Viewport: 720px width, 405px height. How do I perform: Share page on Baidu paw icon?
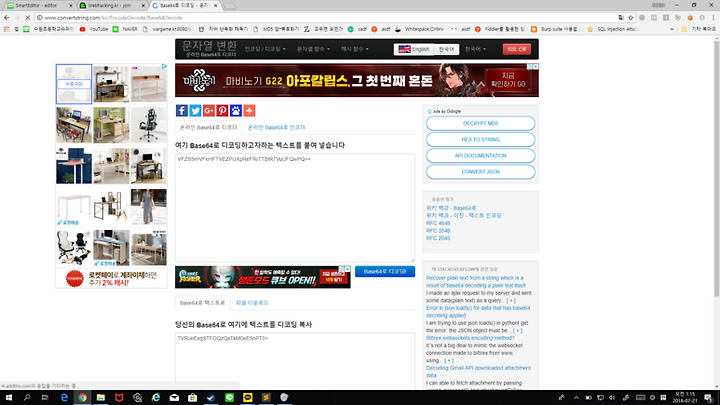click(236, 110)
